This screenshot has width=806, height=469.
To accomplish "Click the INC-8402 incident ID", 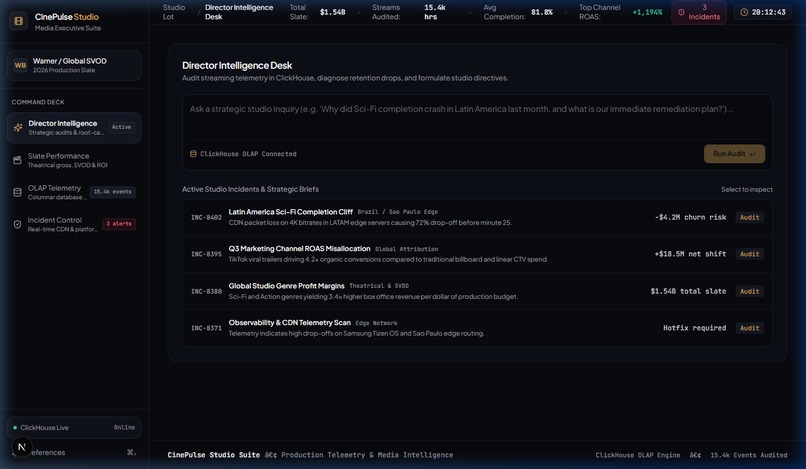I will (x=206, y=218).
